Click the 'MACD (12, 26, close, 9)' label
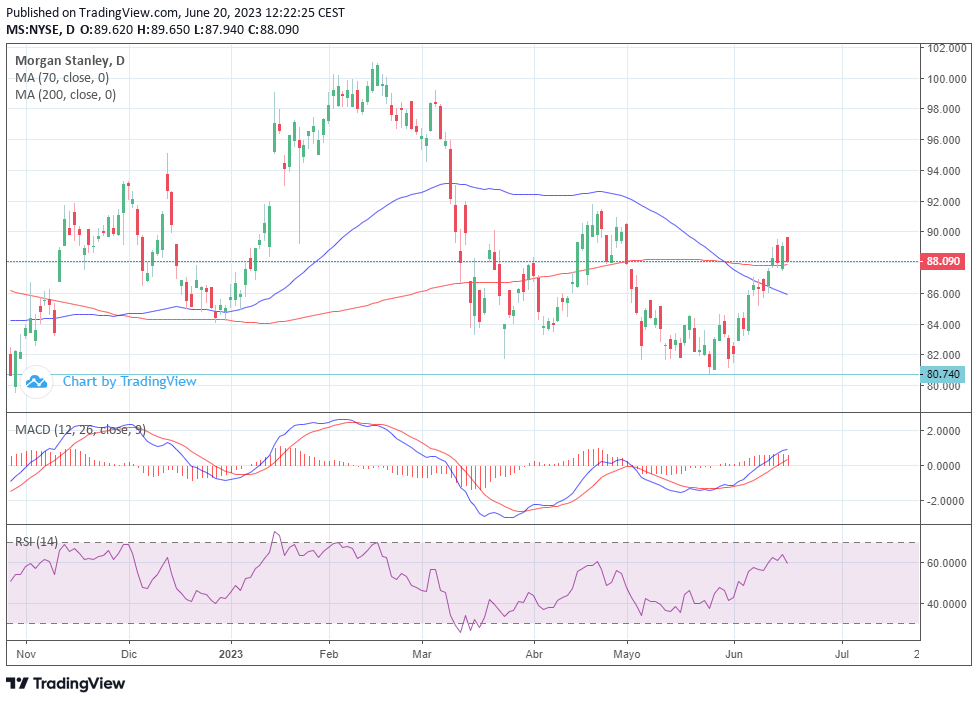The width and height of the screenshot is (978, 702). [80, 429]
